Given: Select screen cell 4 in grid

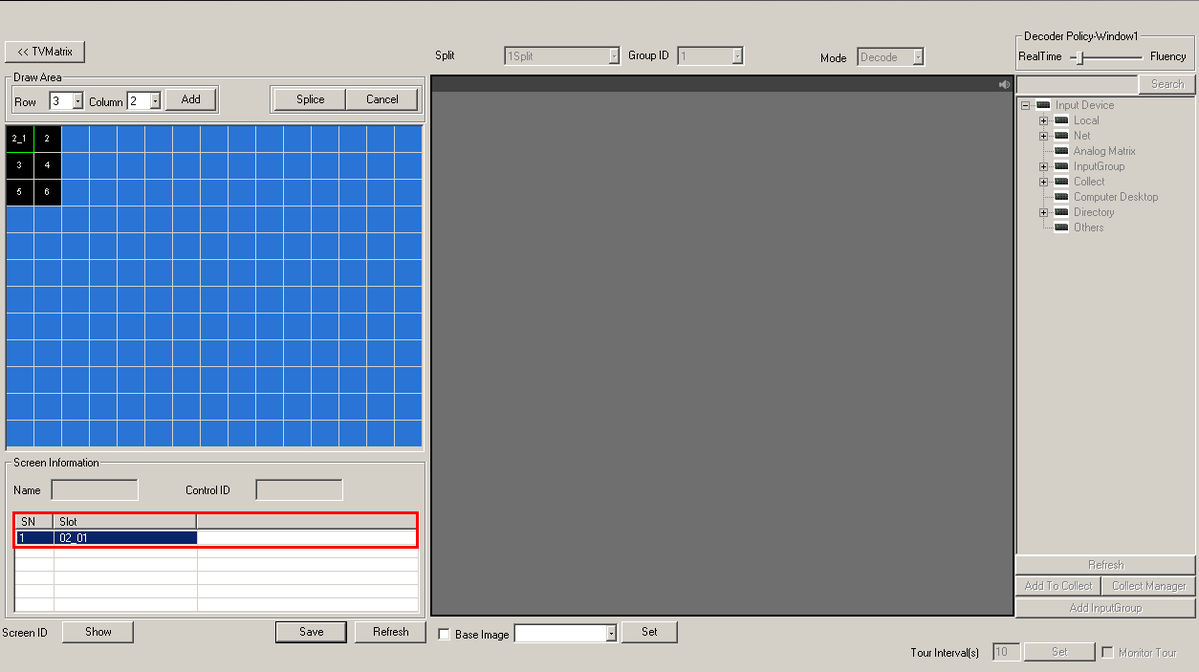Looking at the screenshot, I should [47, 165].
